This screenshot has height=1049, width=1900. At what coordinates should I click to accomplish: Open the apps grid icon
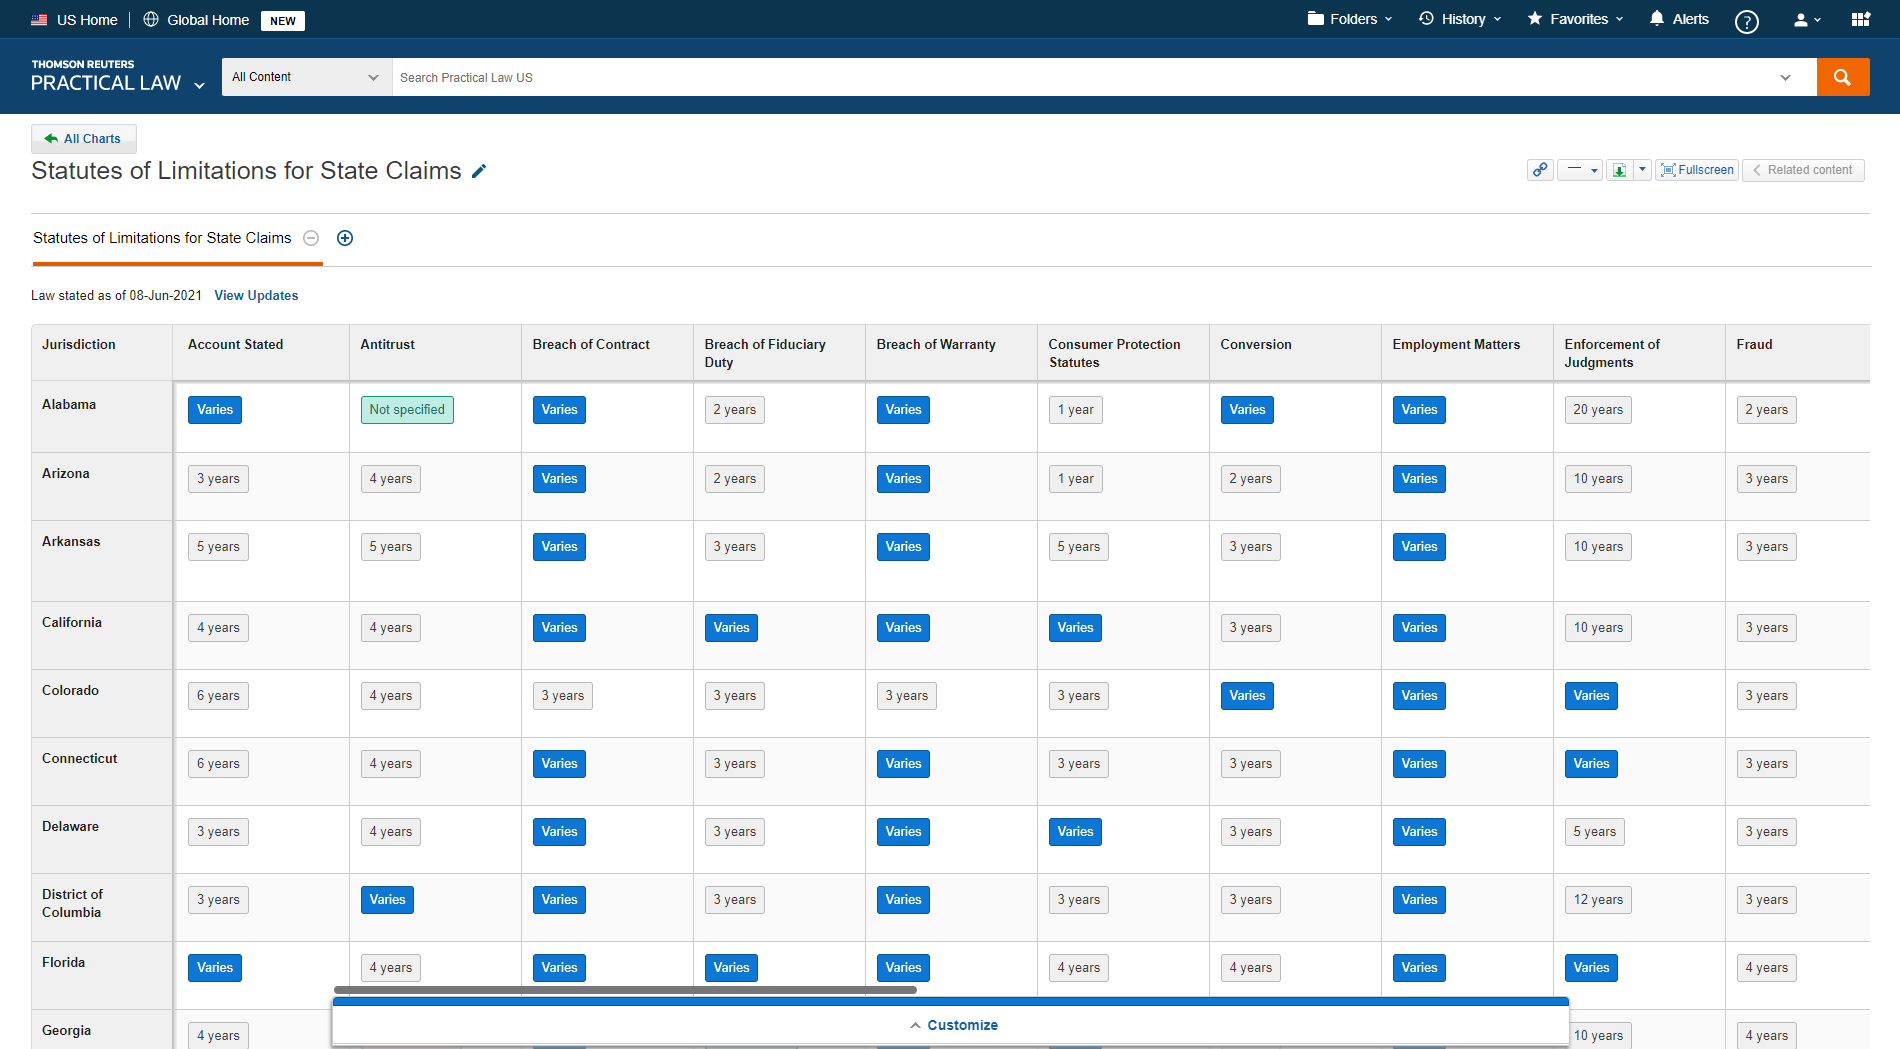[1860, 19]
